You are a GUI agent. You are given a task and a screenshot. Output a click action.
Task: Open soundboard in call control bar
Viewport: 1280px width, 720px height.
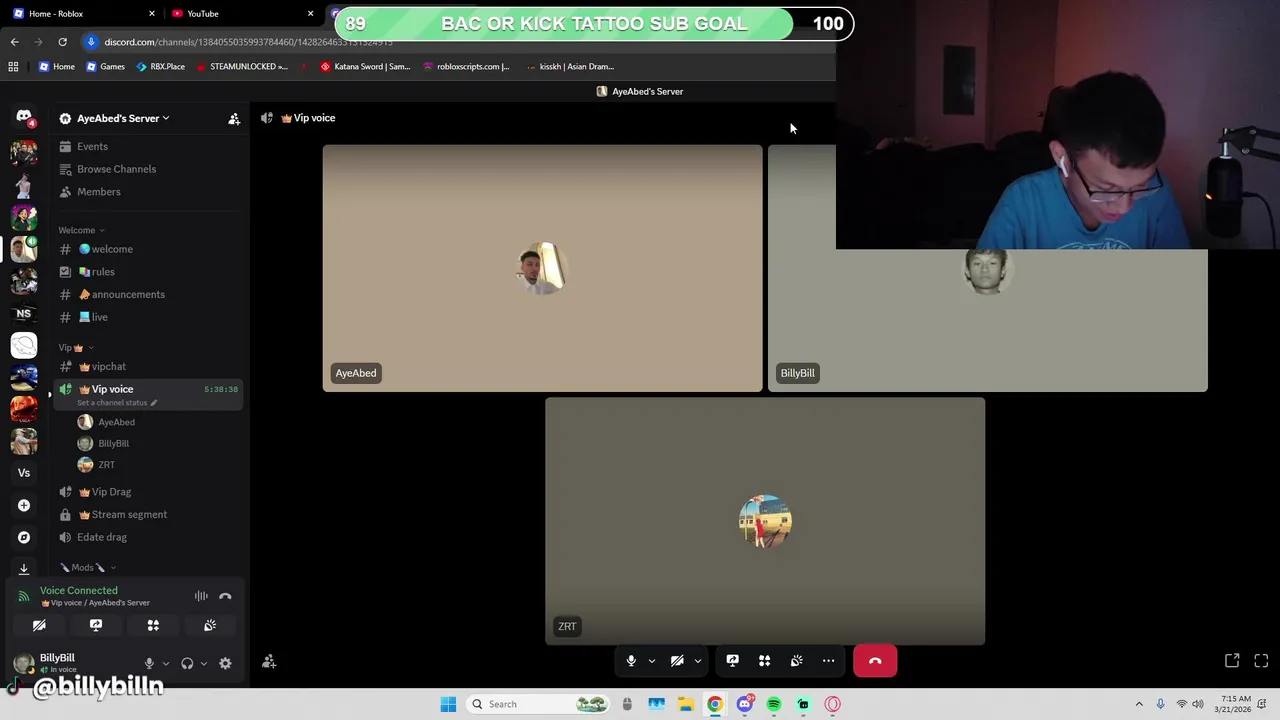point(796,661)
